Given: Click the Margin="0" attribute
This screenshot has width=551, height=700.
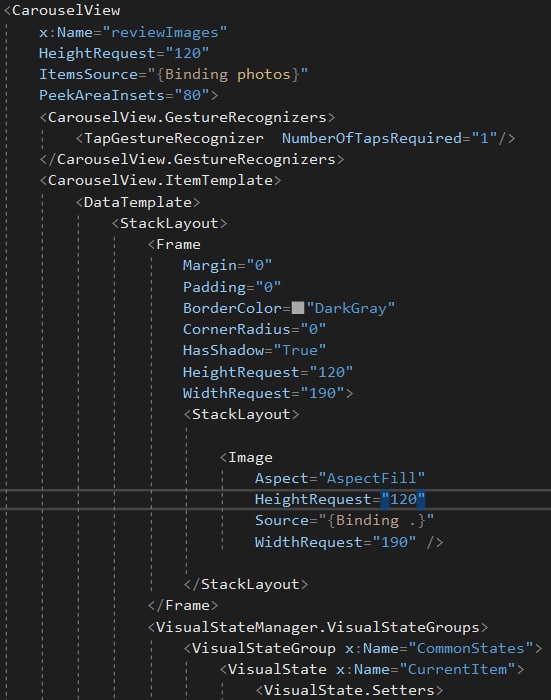Looking at the screenshot, I should pyautogui.click(x=227, y=266).
